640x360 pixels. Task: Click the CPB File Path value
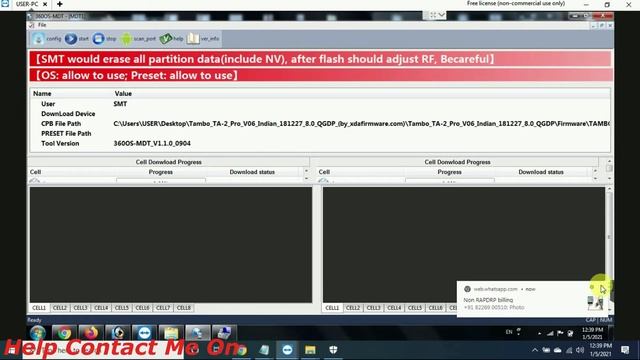coord(362,124)
